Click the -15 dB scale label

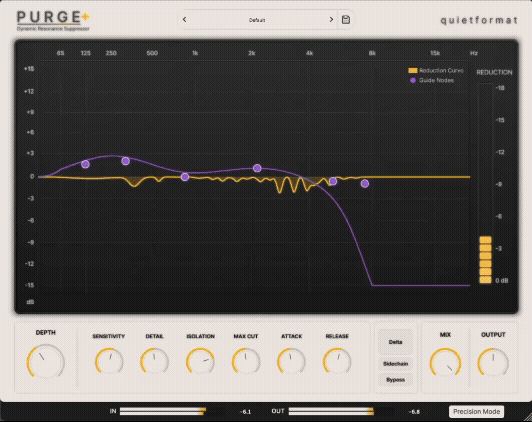30,285
